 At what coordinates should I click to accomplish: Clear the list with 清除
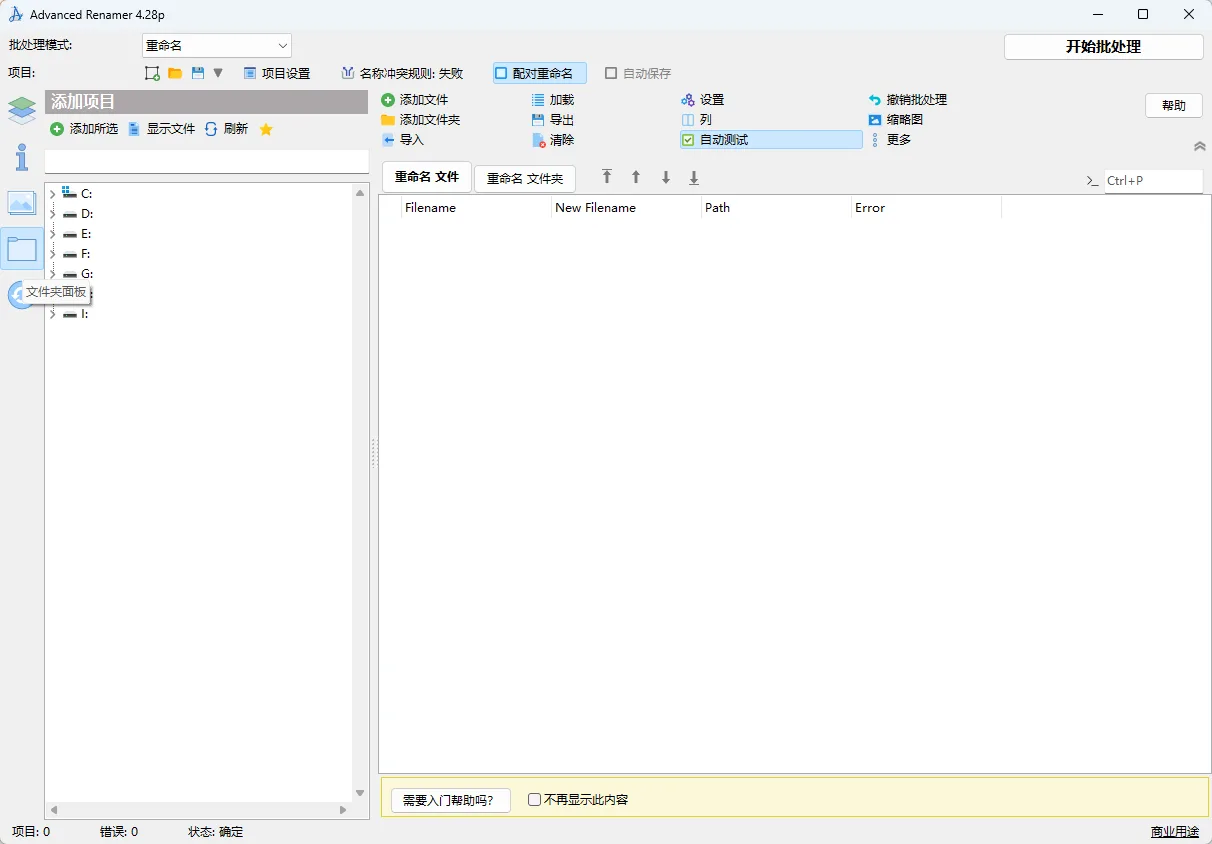553,140
